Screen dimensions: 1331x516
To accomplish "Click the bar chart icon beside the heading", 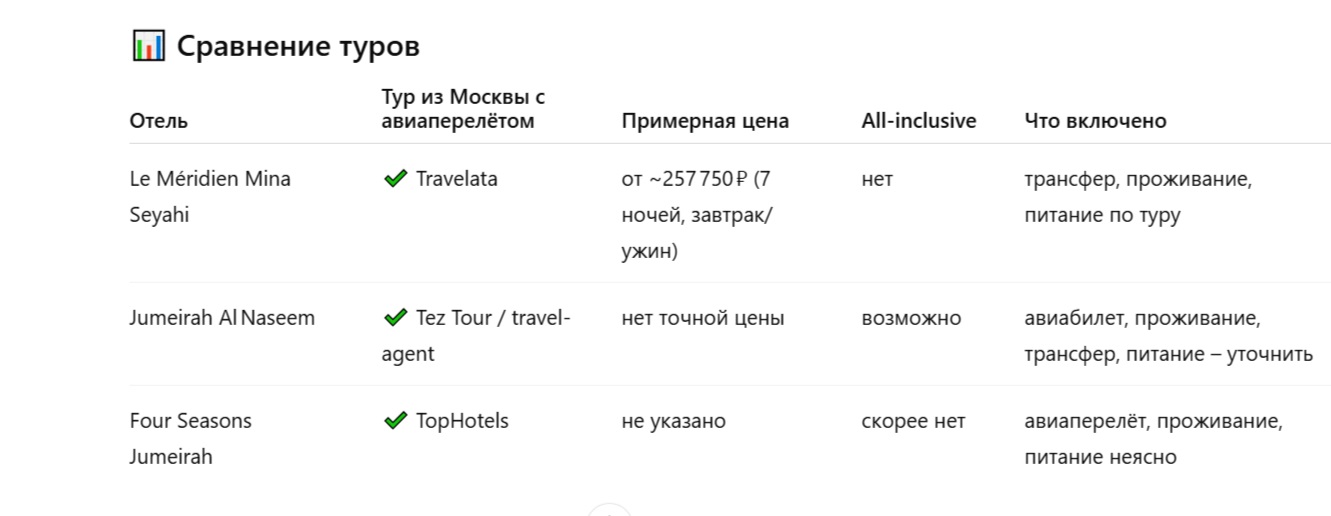I will tap(148, 46).
